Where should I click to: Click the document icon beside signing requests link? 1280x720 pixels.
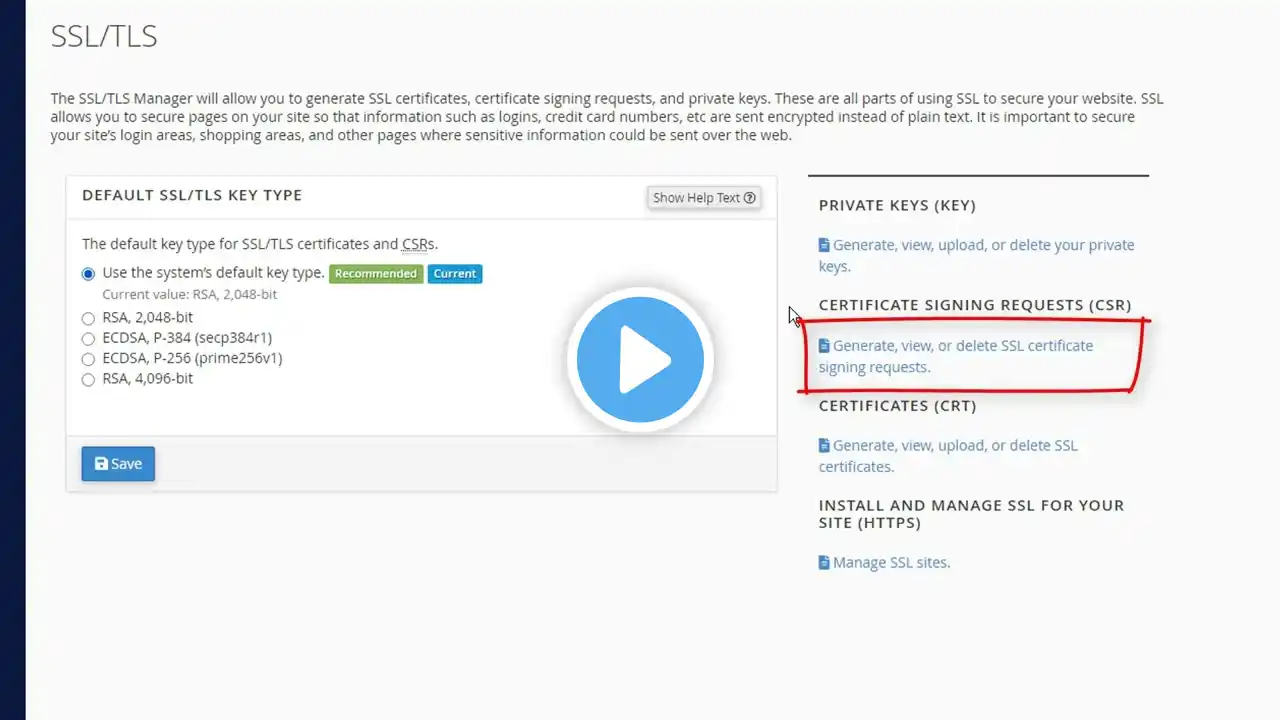coord(824,345)
